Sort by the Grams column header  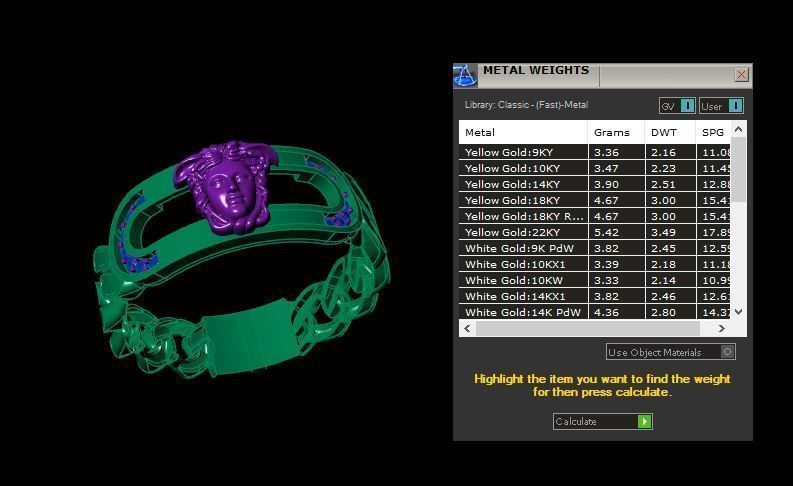[616, 132]
